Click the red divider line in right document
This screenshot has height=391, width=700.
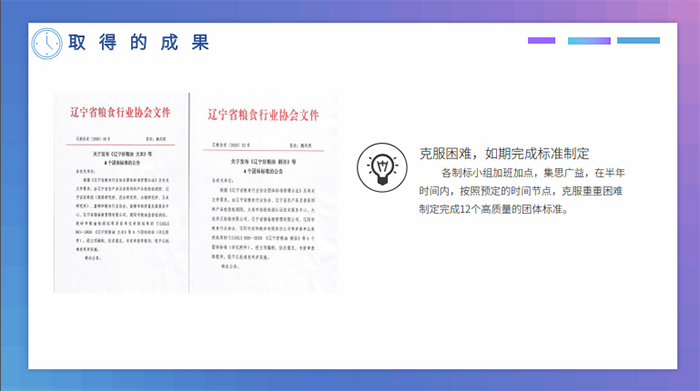click(x=263, y=150)
